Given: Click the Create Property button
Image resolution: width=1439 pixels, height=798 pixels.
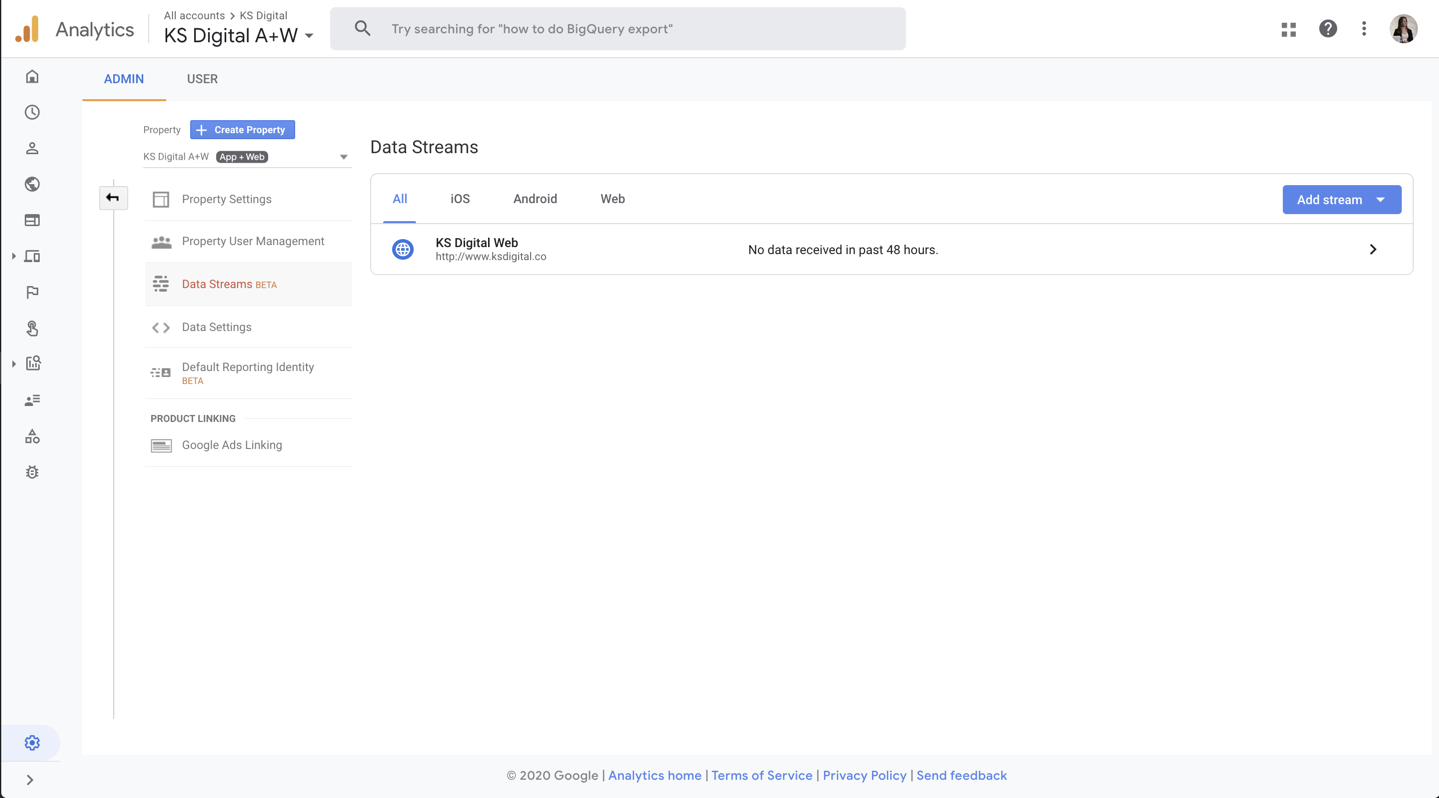Looking at the screenshot, I should [x=243, y=130].
